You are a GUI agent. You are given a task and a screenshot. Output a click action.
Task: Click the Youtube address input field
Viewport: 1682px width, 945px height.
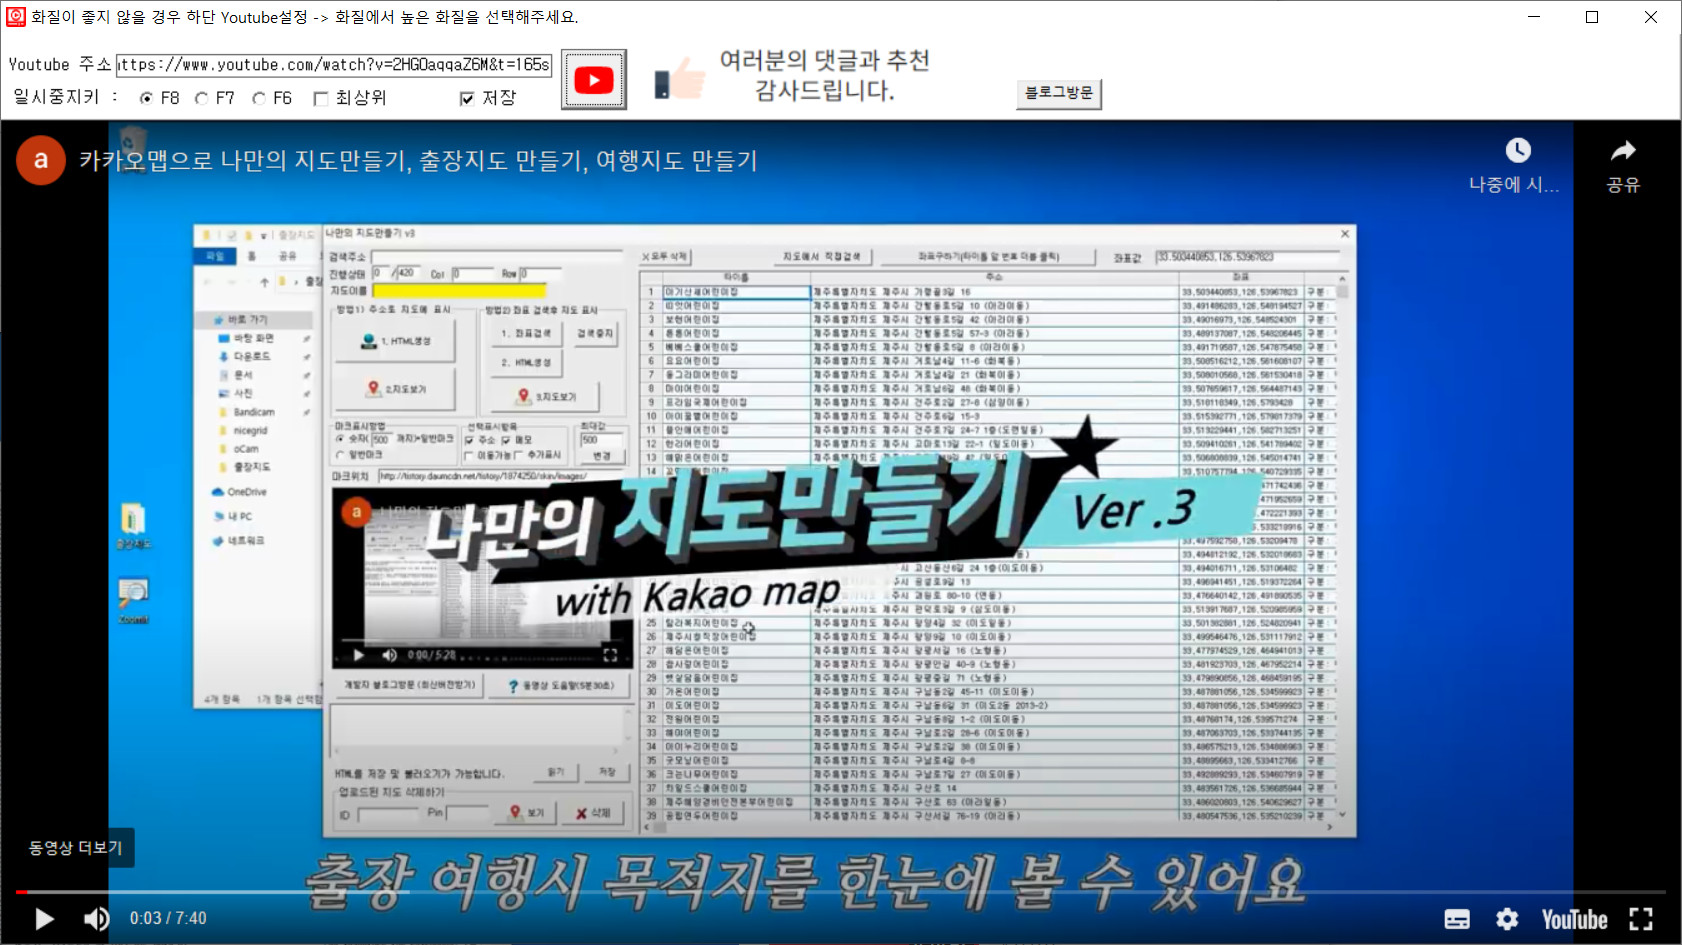click(x=334, y=65)
